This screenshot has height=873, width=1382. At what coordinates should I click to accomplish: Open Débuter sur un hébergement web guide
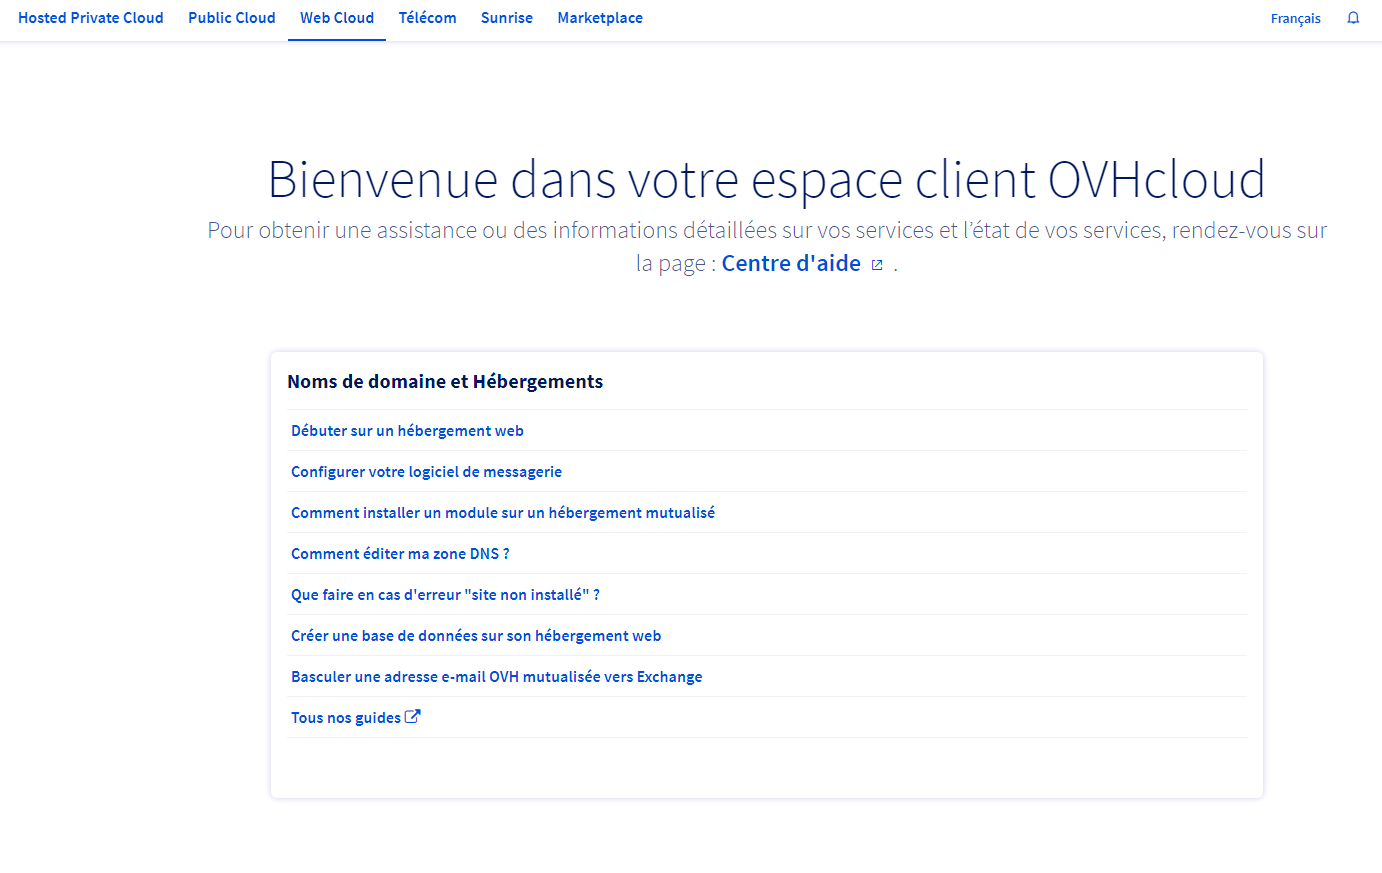[407, 431]
